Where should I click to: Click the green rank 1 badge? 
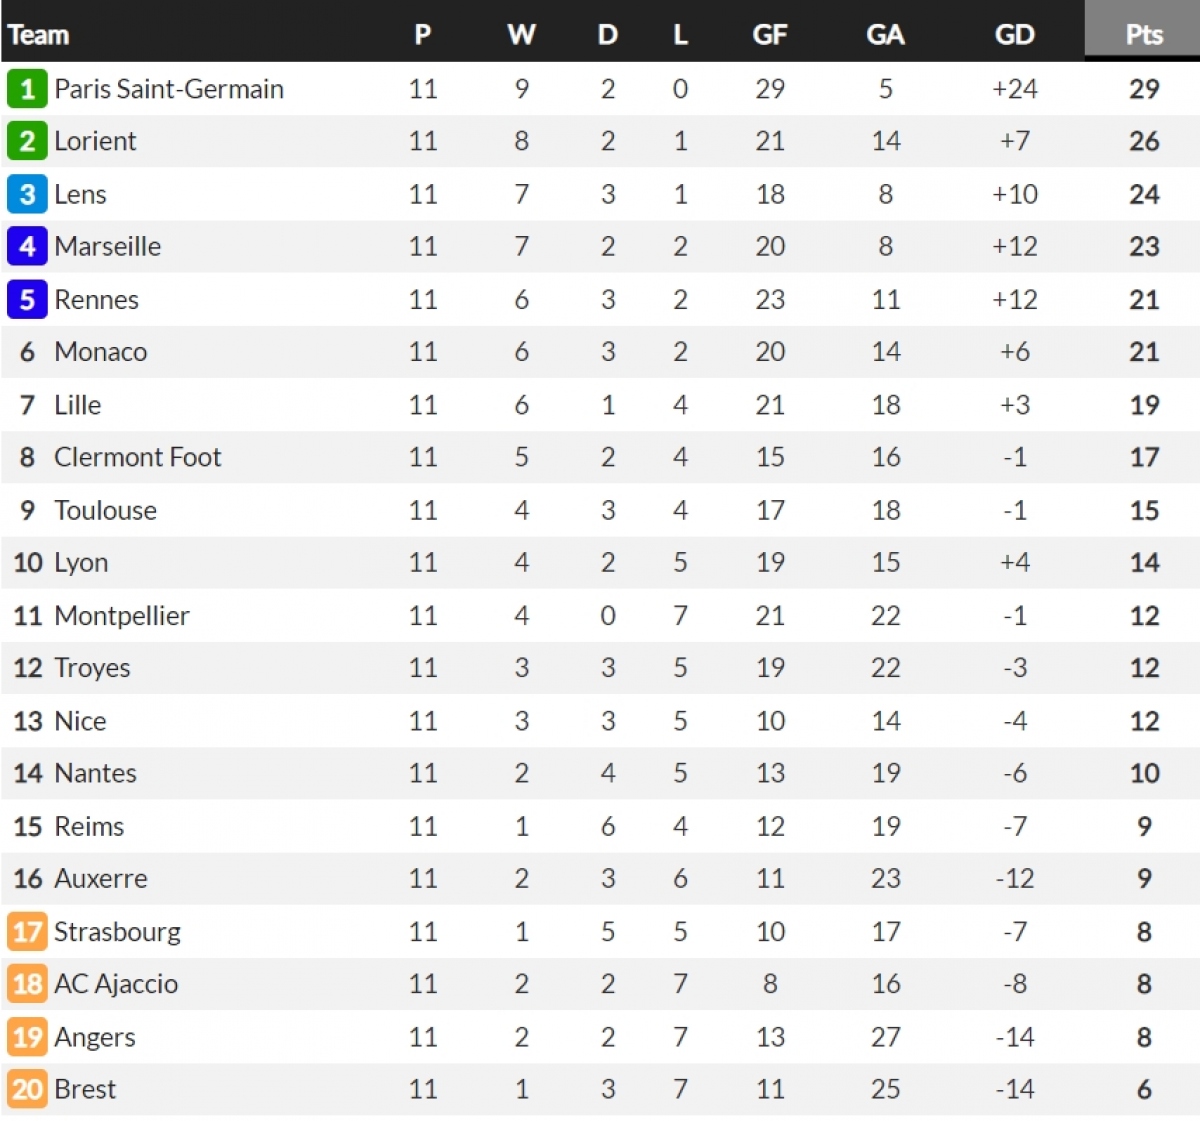click(27, 89)
